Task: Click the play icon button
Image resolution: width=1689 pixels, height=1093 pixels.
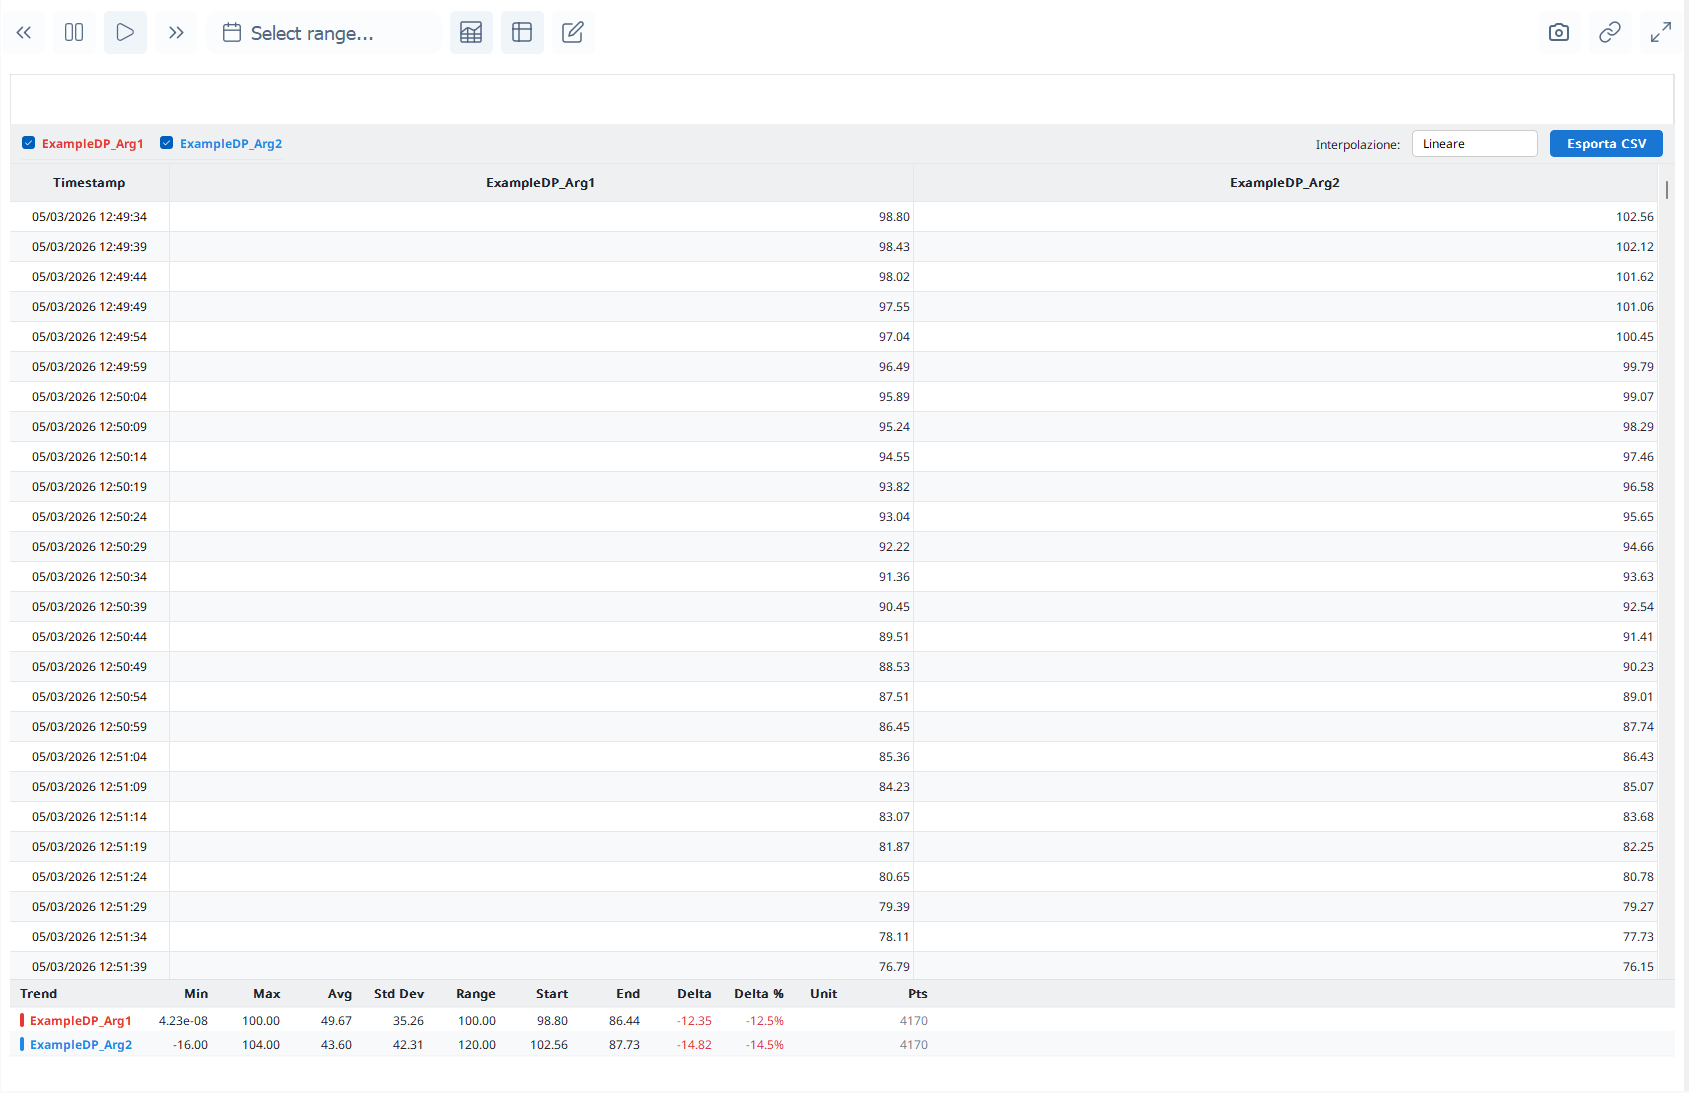Action: pyautogui.click(x=125, y=33)
